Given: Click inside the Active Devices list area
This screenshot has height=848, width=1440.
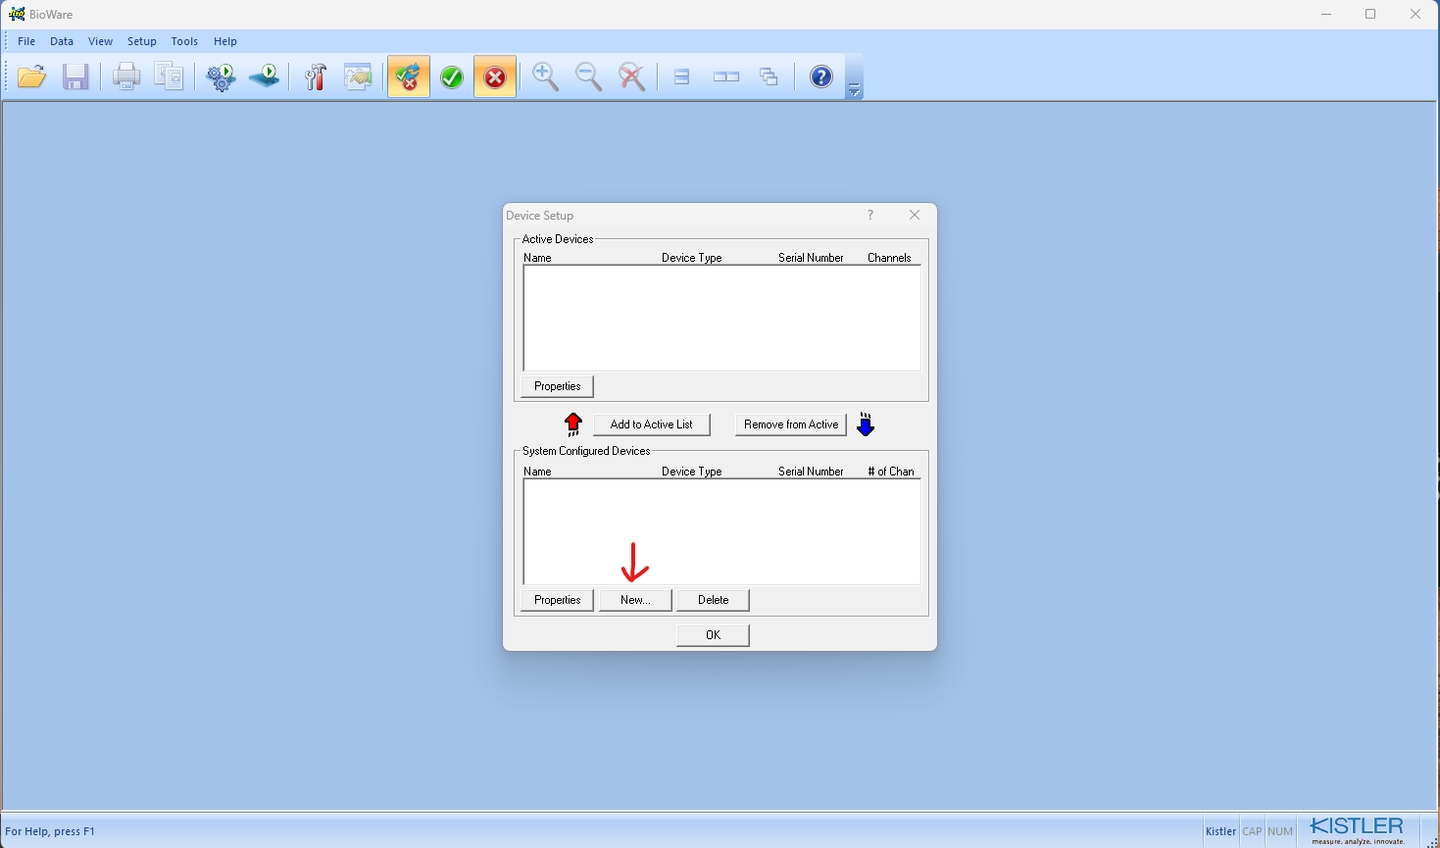Looking at the screenshot, I should pos(721,318).
